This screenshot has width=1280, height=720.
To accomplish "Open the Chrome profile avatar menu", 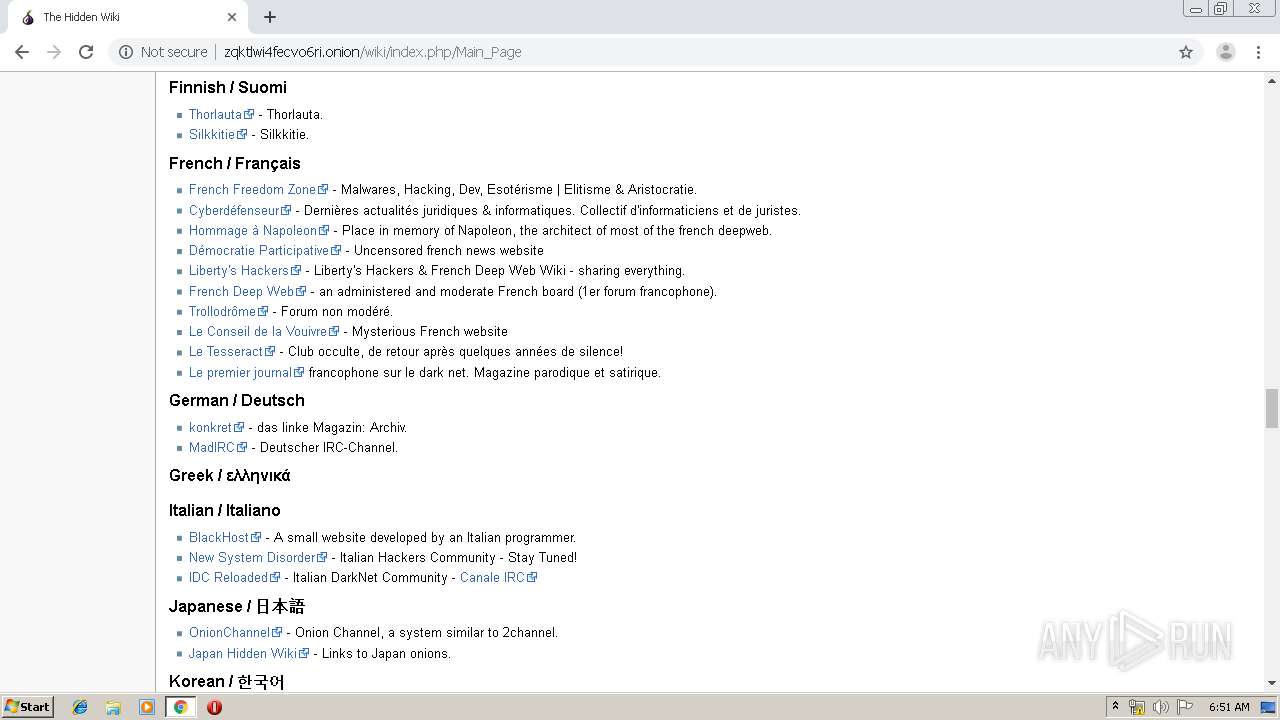I will click(x=1226, y=52).
